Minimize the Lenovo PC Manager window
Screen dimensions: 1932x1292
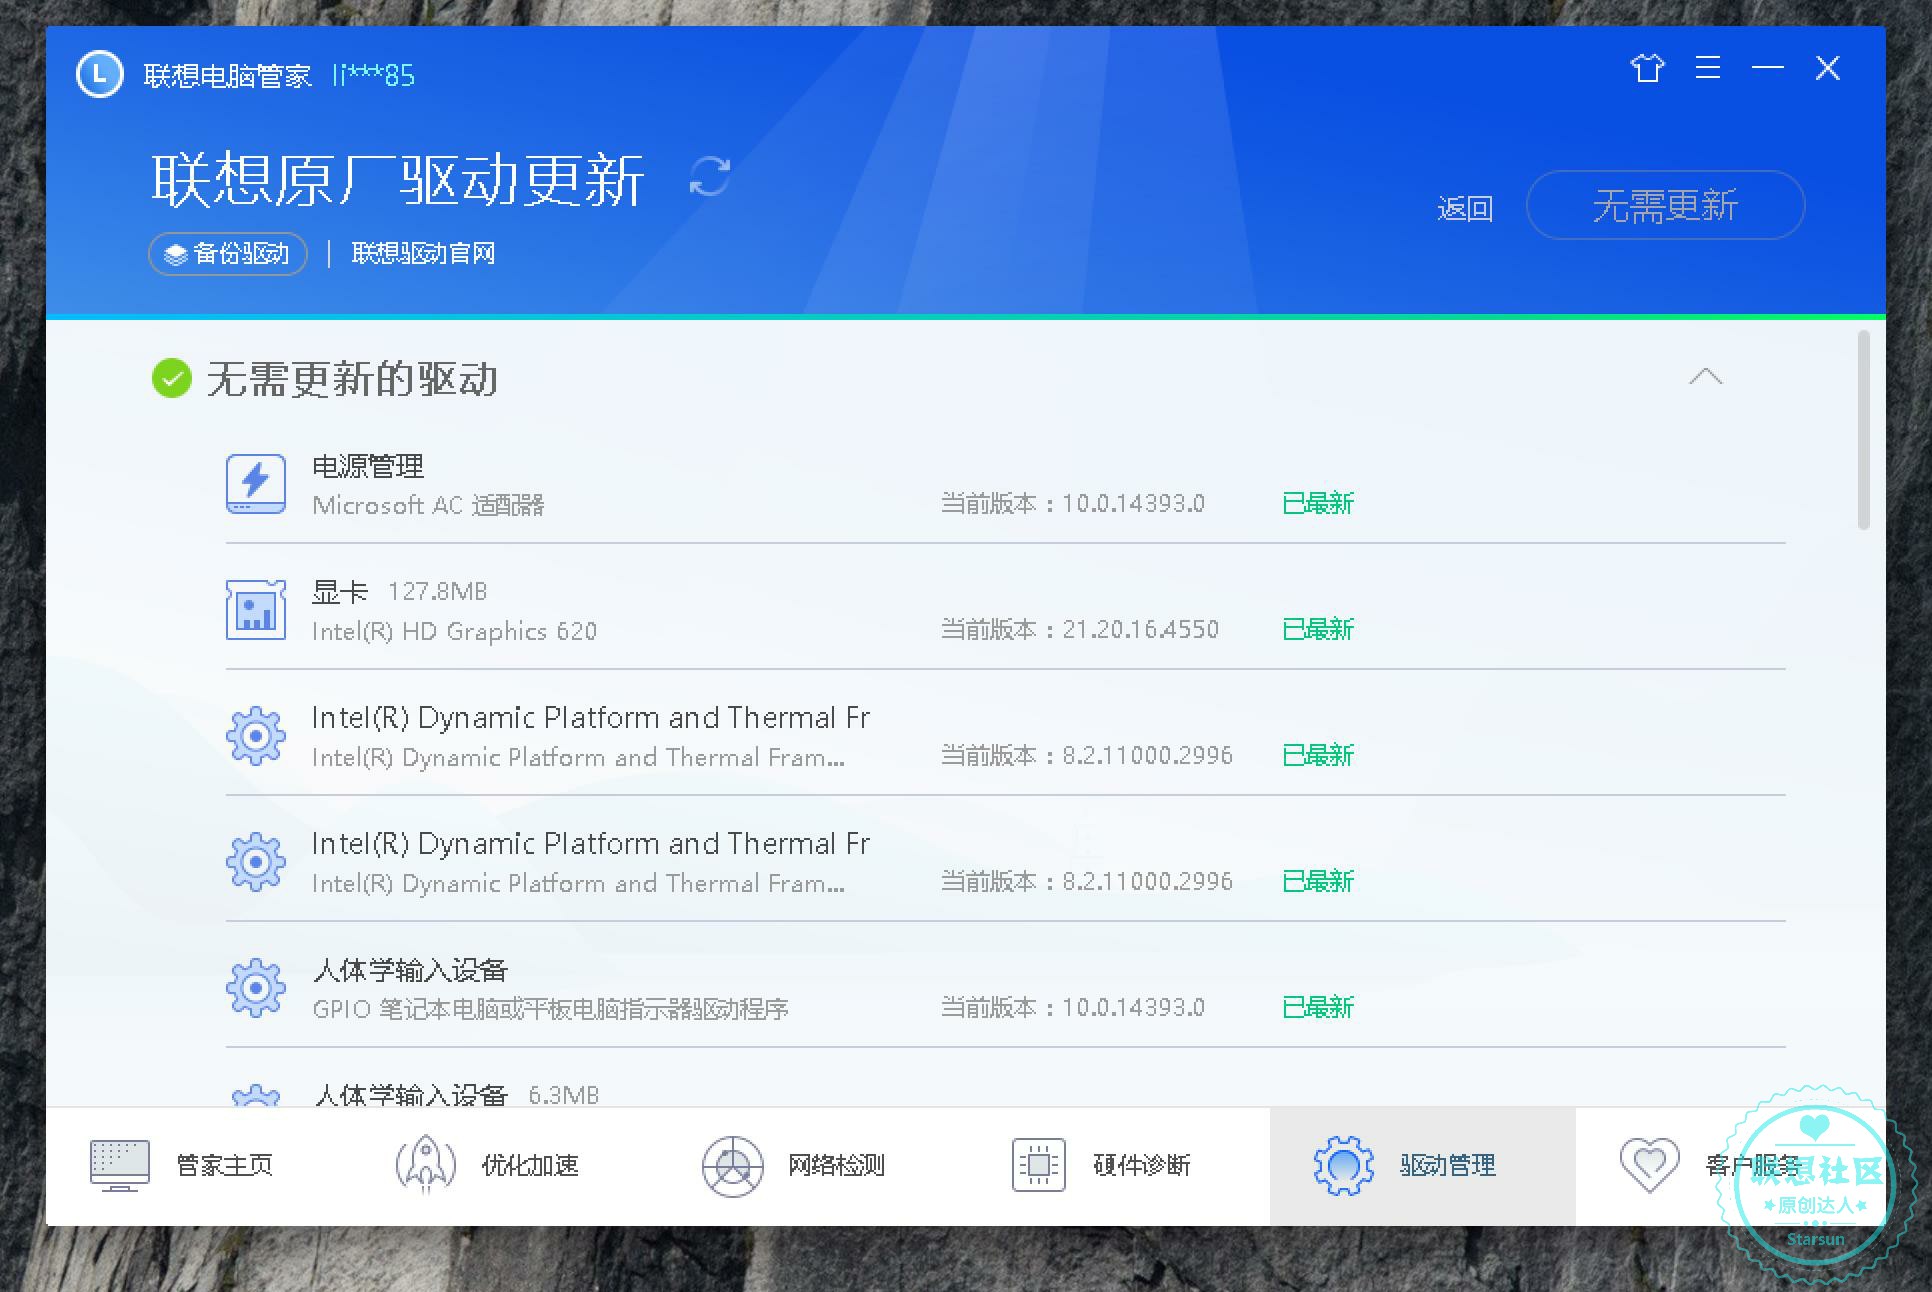1768,68
